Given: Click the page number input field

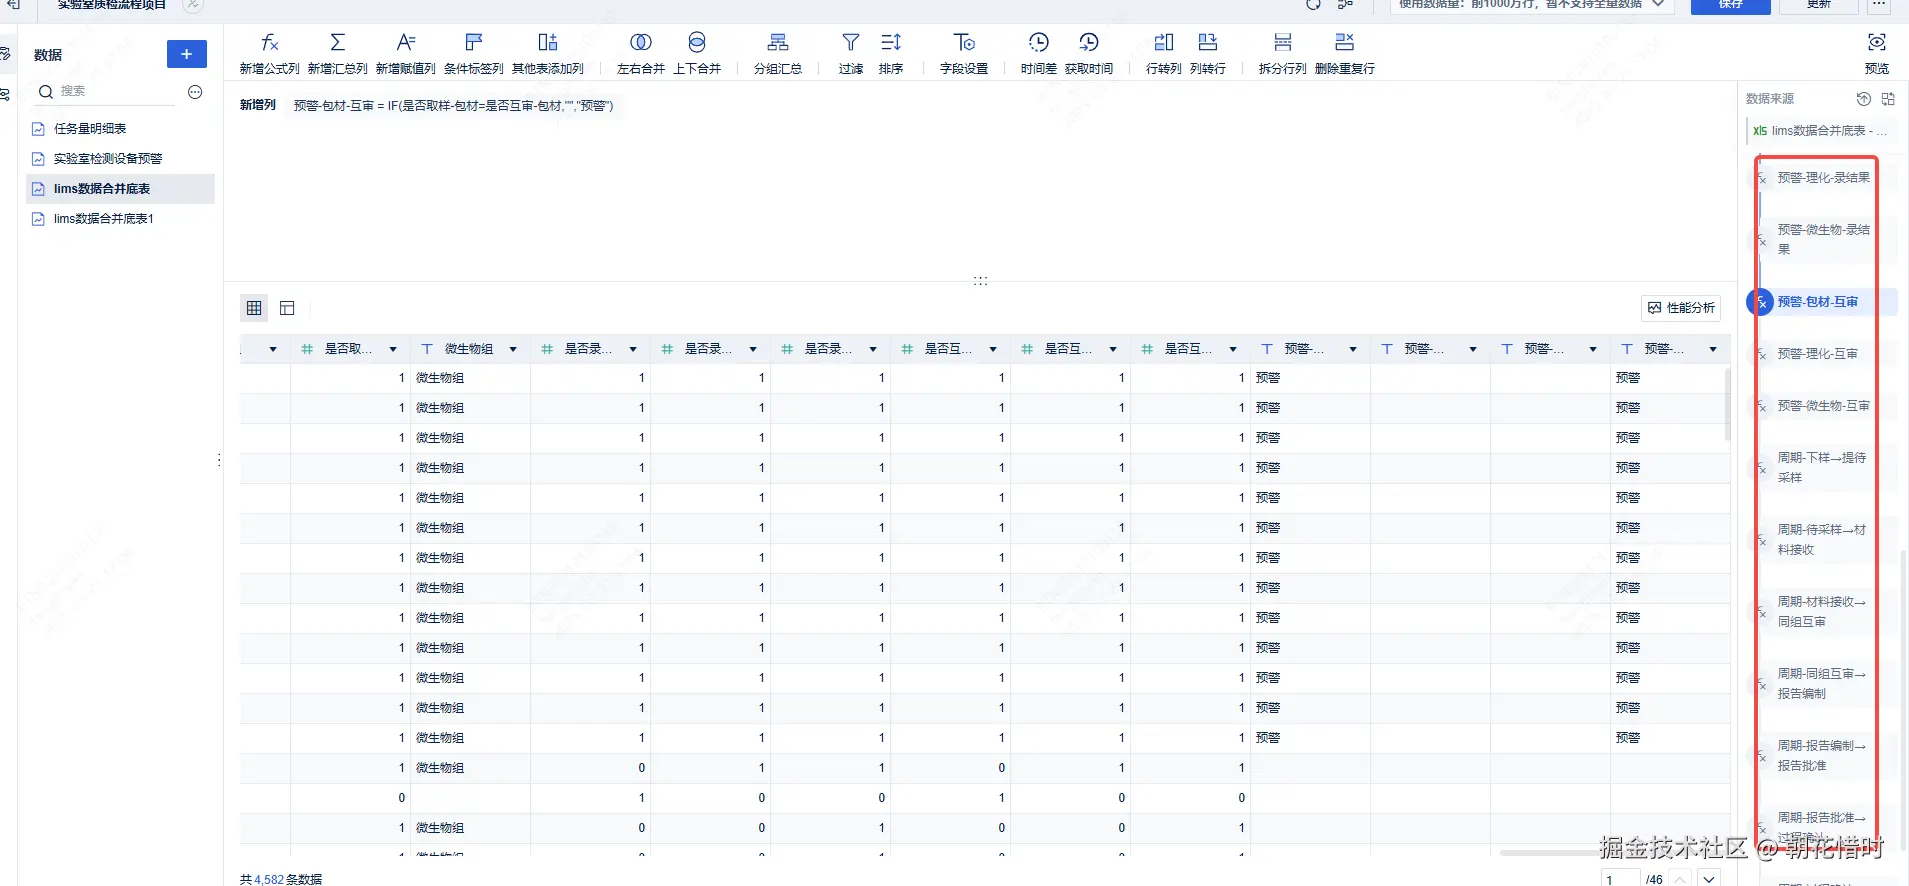Looking at the screenshot, I should point(1620,879).
